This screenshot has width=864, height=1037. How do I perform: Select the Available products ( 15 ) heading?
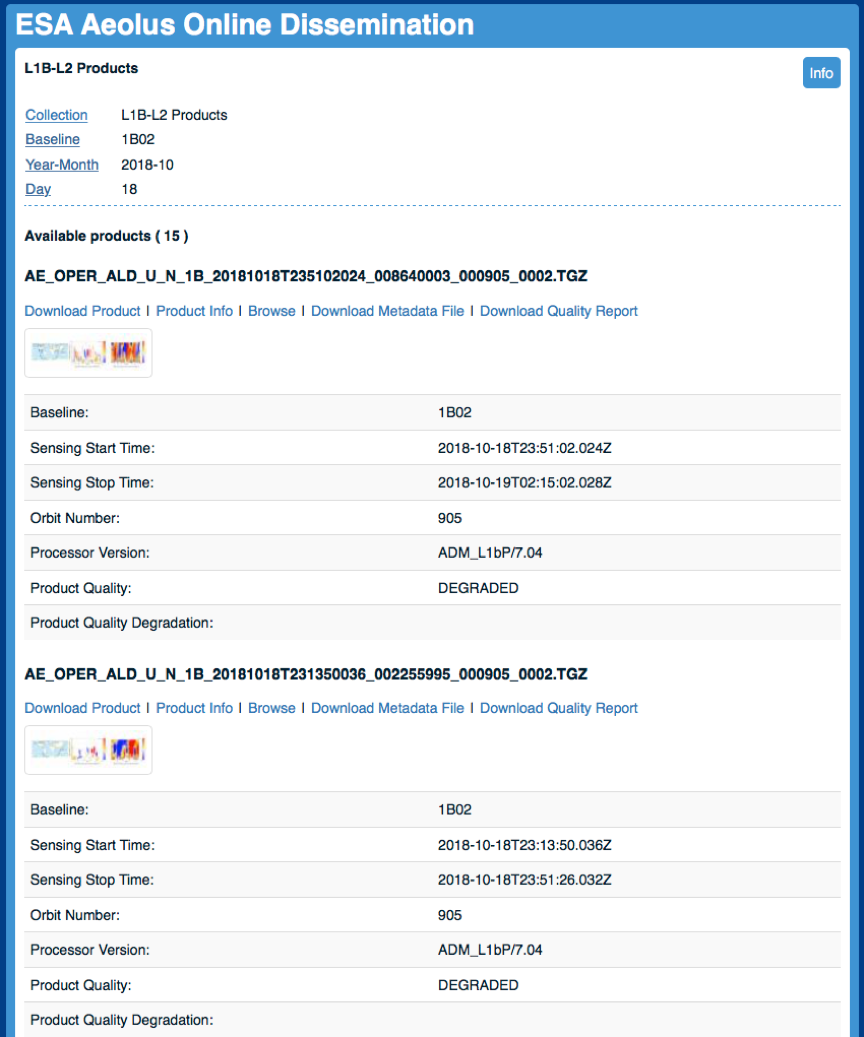click(x=107, y=236)
